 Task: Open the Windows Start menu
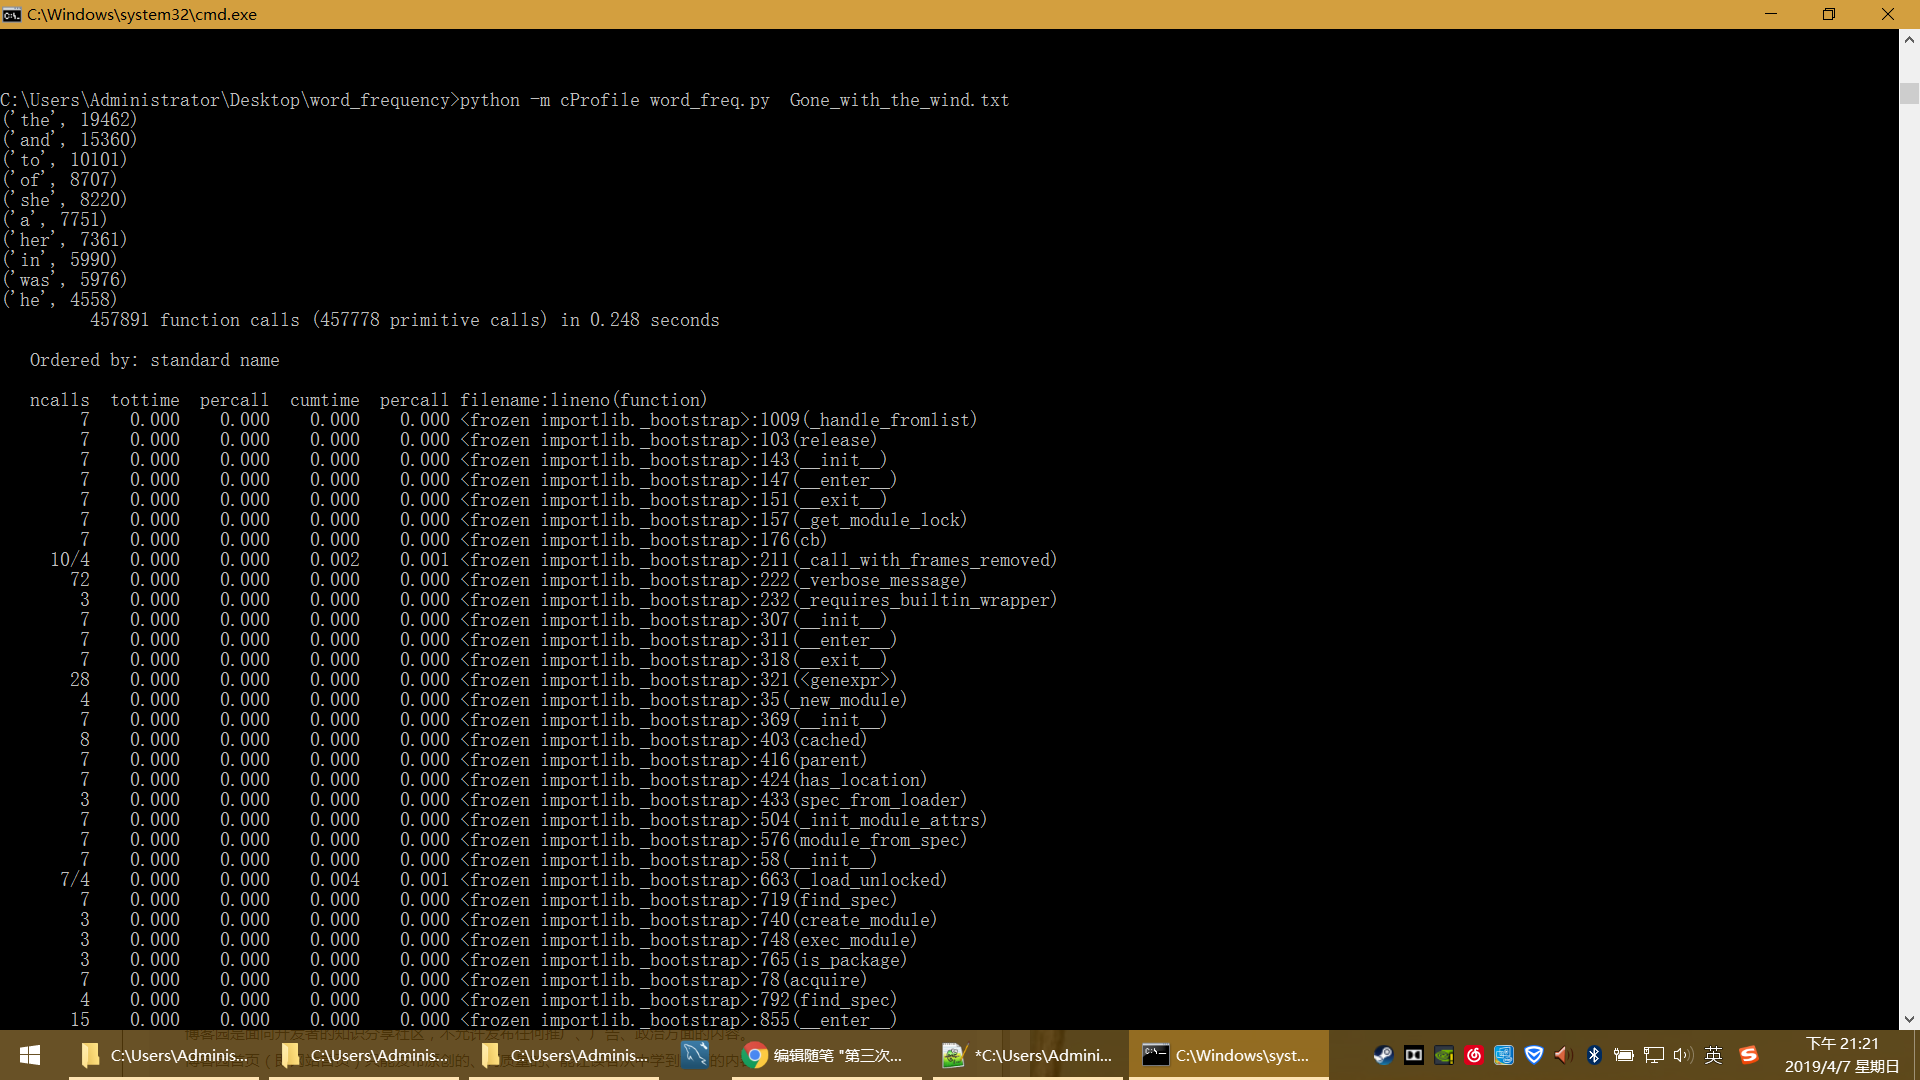click(x=30, y=1055)
